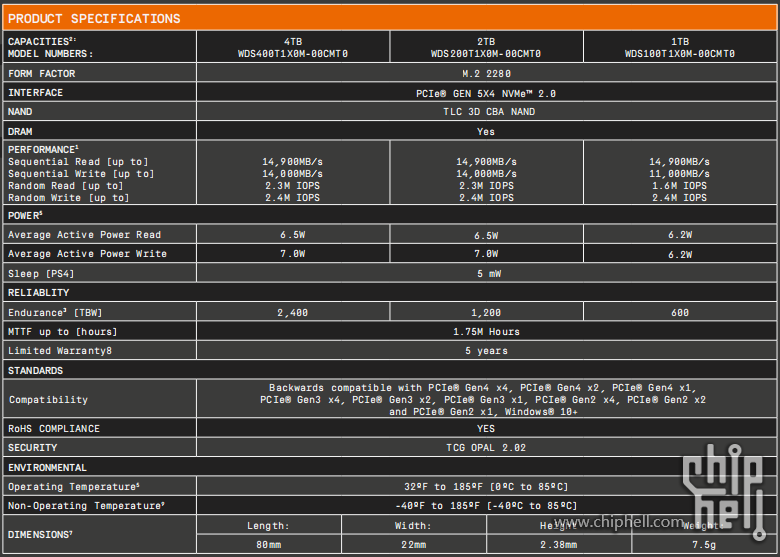The height and width of the screenshot is (557, 780).
Task: Click the Average Active Power Write label
Action: [x=88, y=254]
